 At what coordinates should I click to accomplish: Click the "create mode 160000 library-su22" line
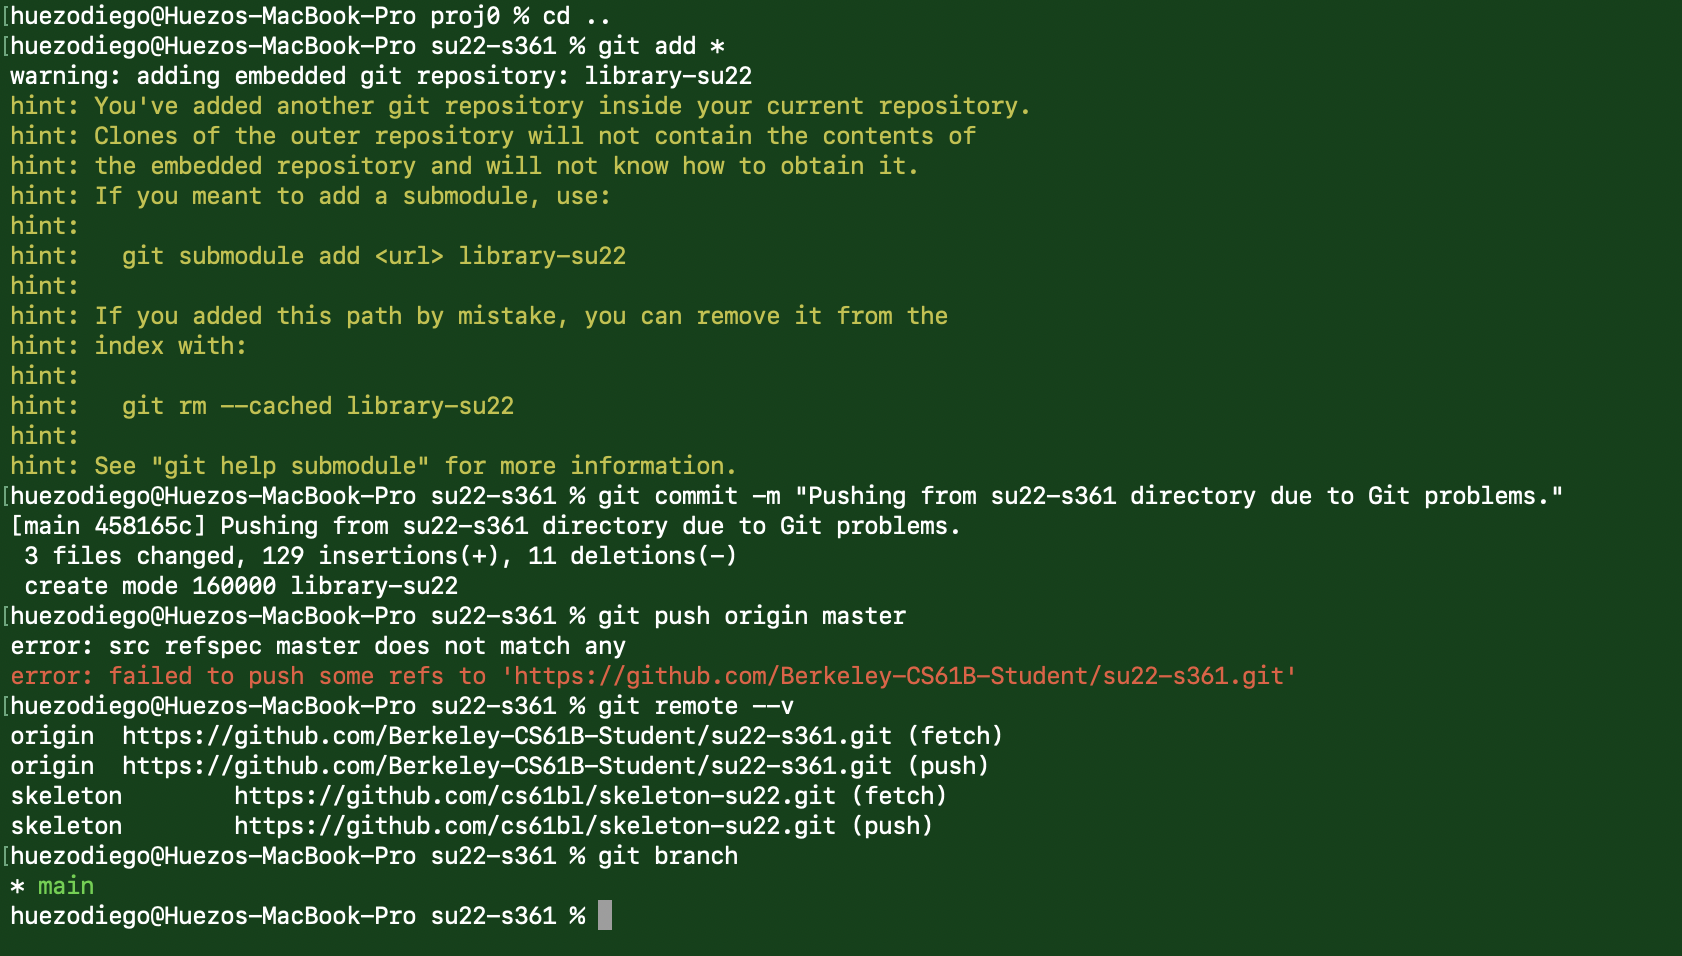click(241, 586)
